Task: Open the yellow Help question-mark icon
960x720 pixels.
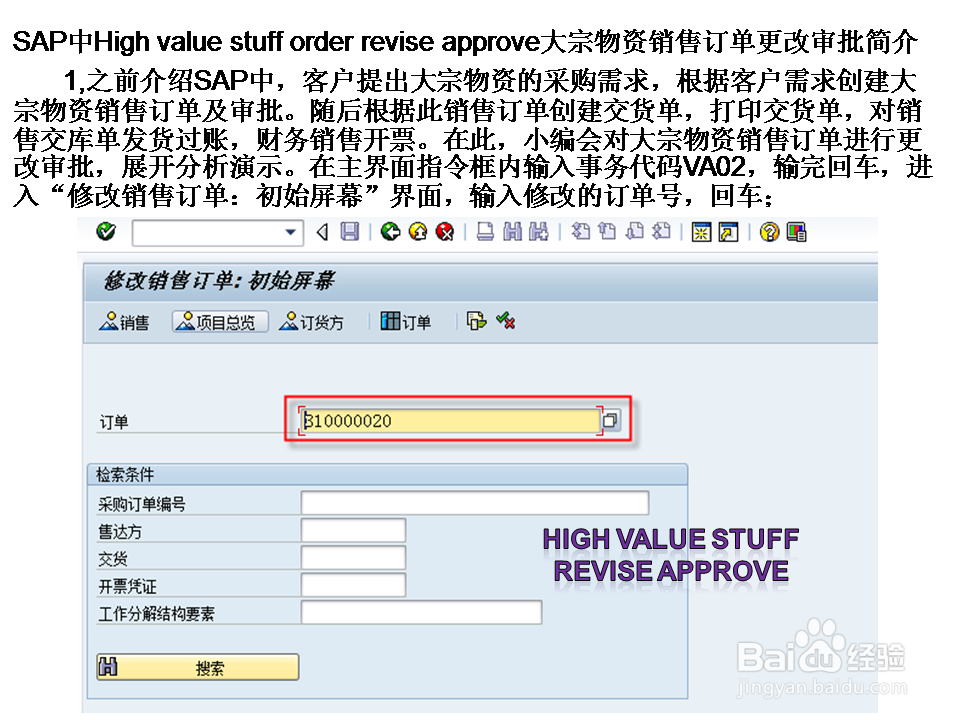Action: coord(769,232)
